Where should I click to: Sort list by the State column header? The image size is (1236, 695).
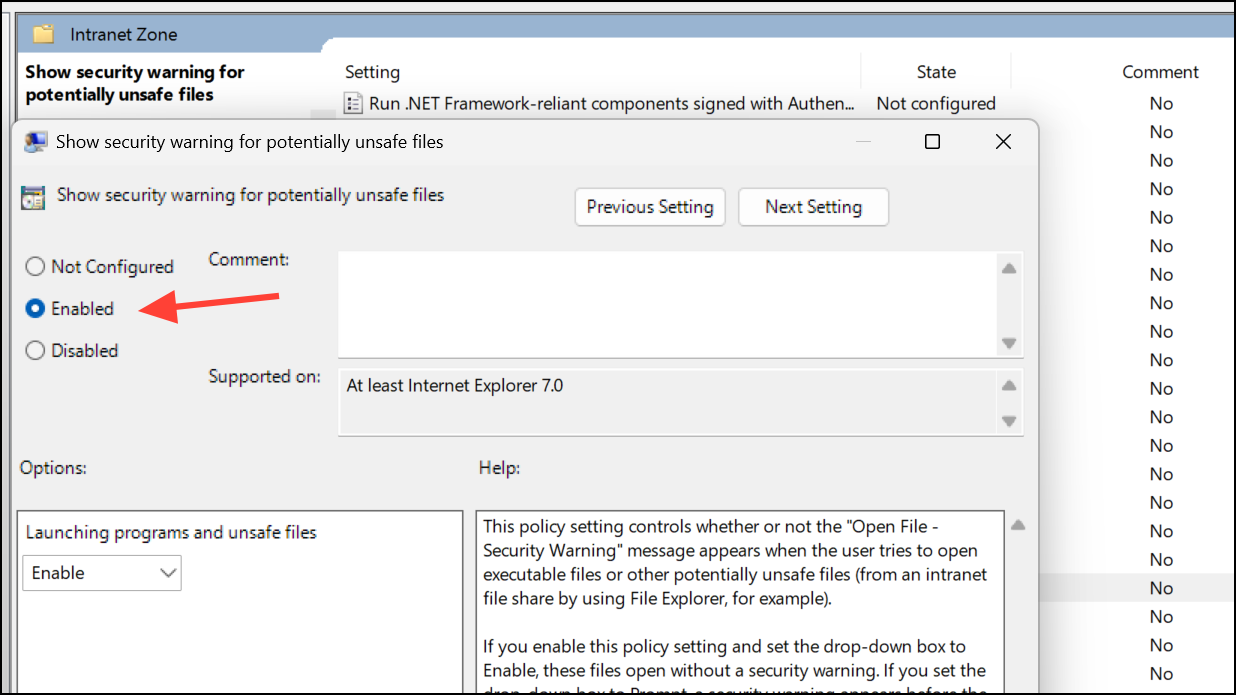pos(936,72)
